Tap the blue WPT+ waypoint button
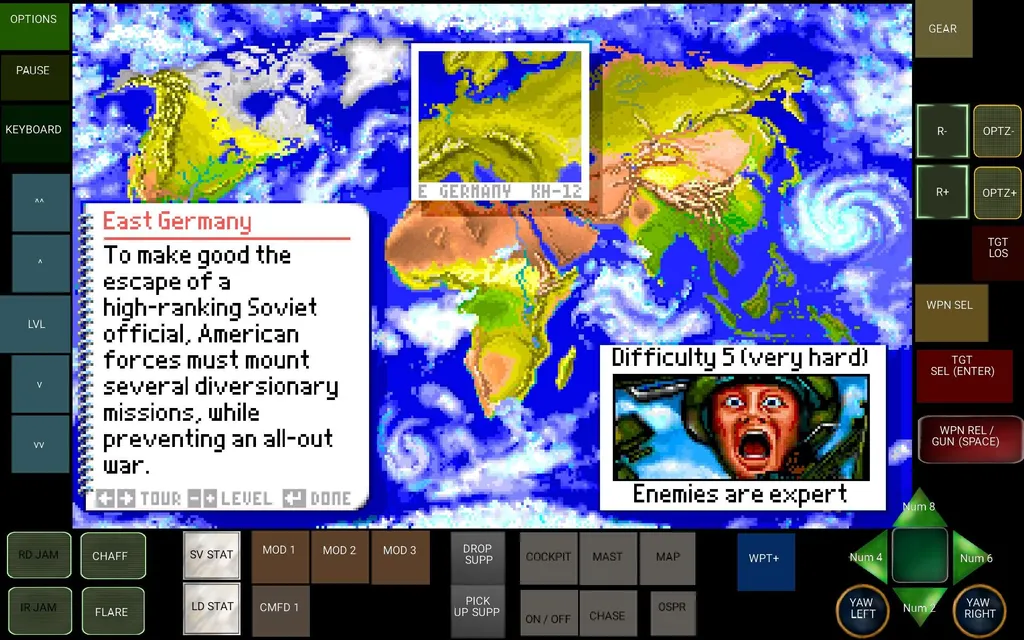 (766, 562)
